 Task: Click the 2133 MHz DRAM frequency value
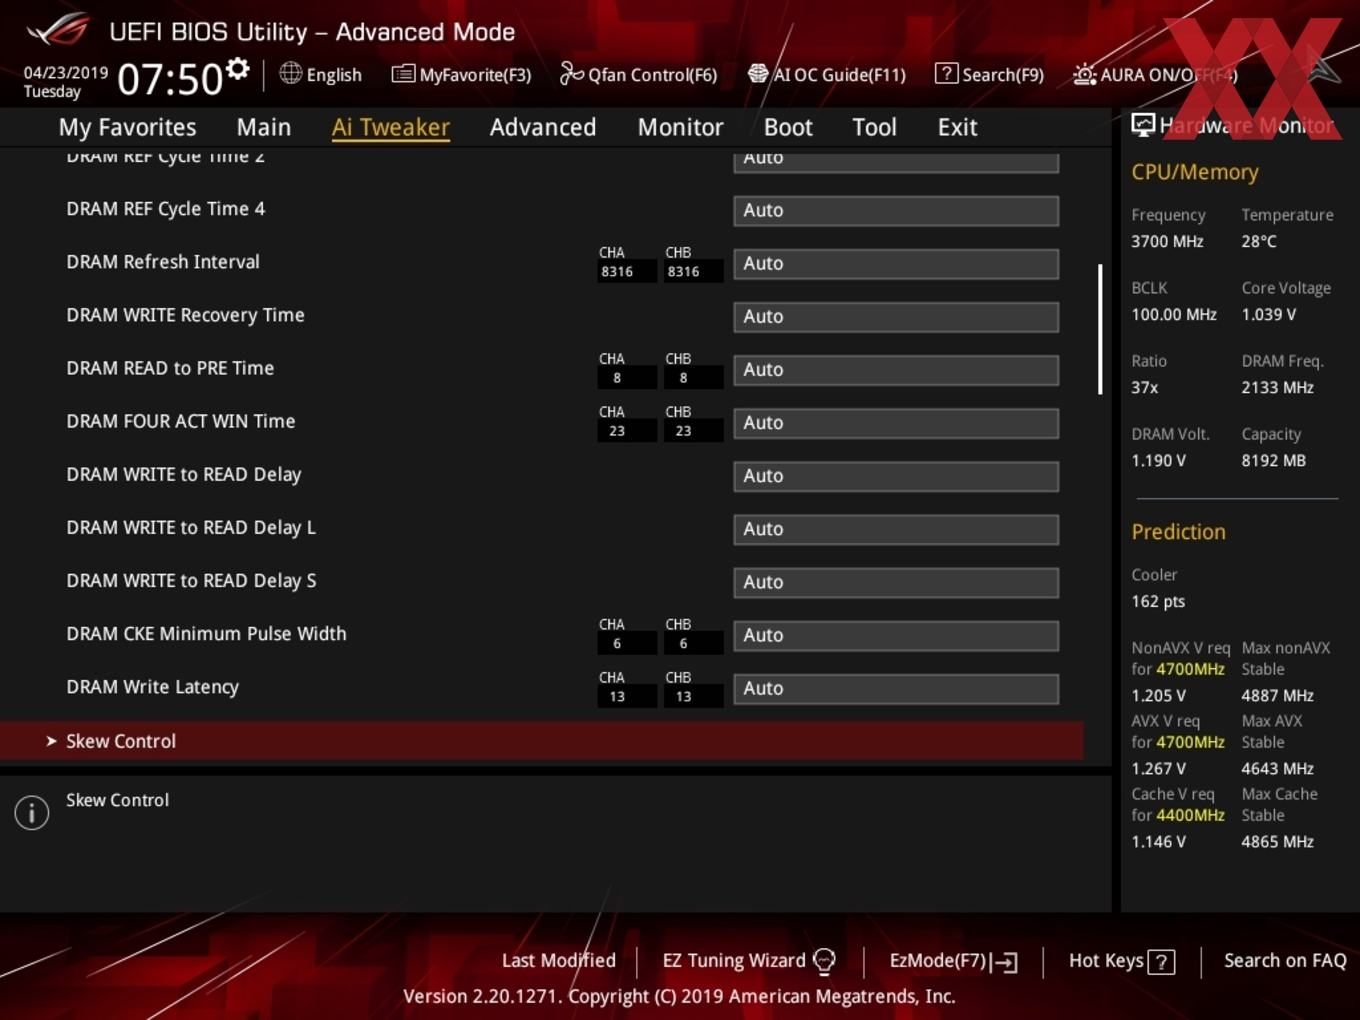pyautogui.click(x=1277, y=388)
